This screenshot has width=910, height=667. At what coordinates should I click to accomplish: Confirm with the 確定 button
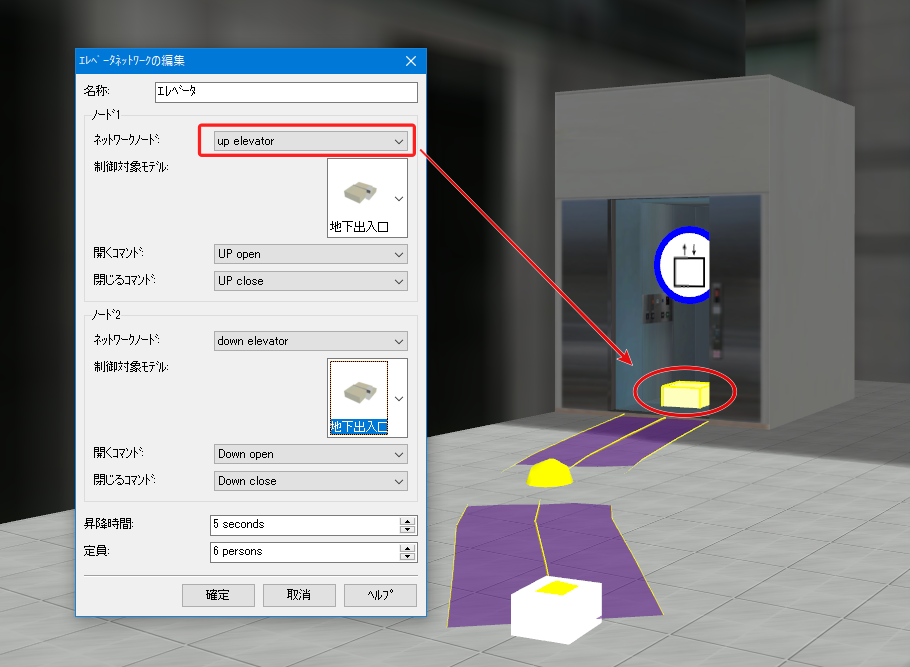click(218, 595)
